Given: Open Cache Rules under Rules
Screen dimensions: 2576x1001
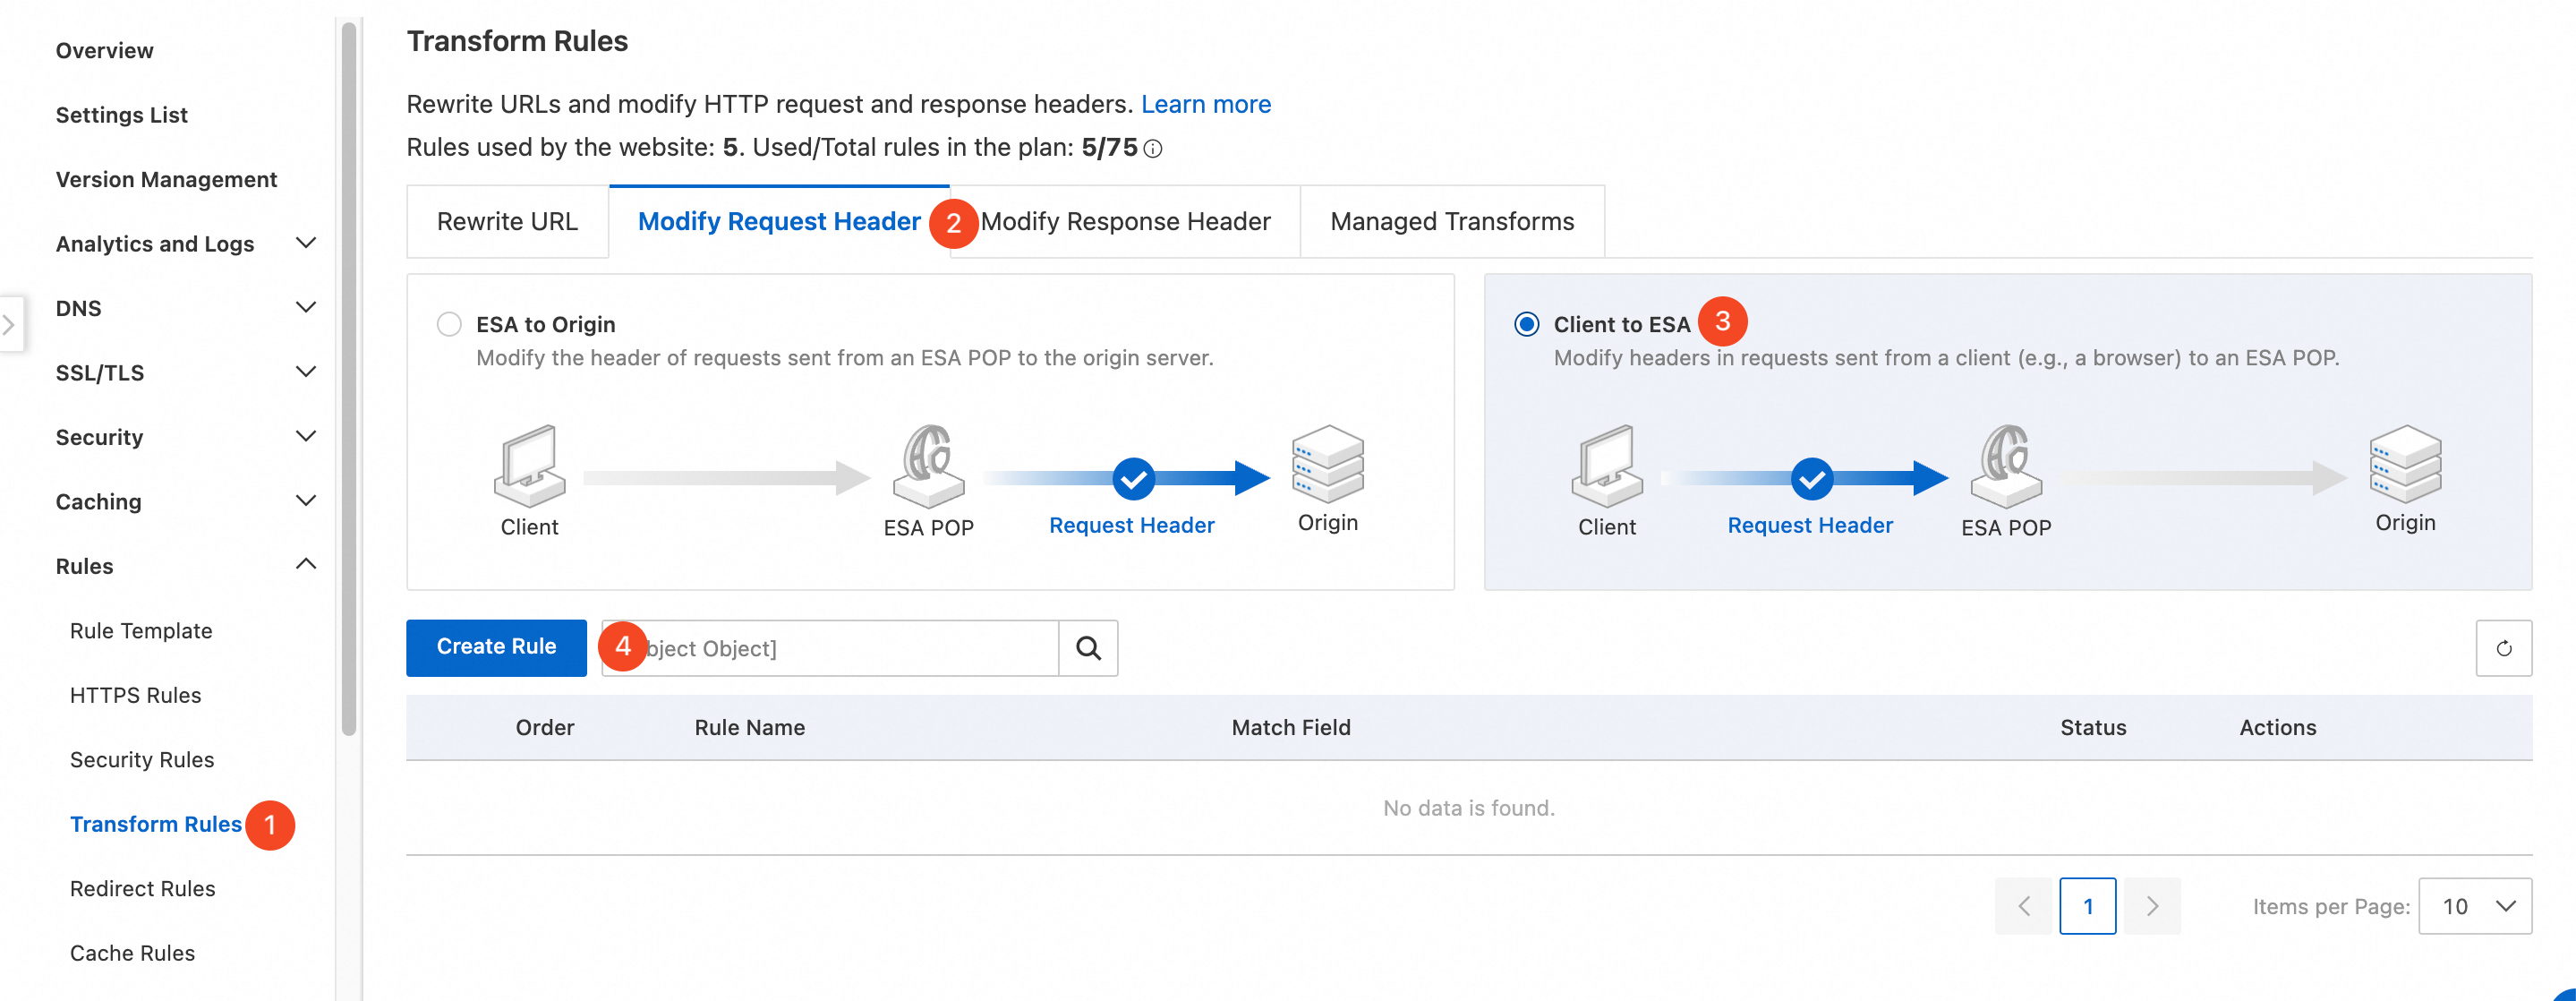Looking at the screenshot, I should pyautogui.click(x=133, y=953).
